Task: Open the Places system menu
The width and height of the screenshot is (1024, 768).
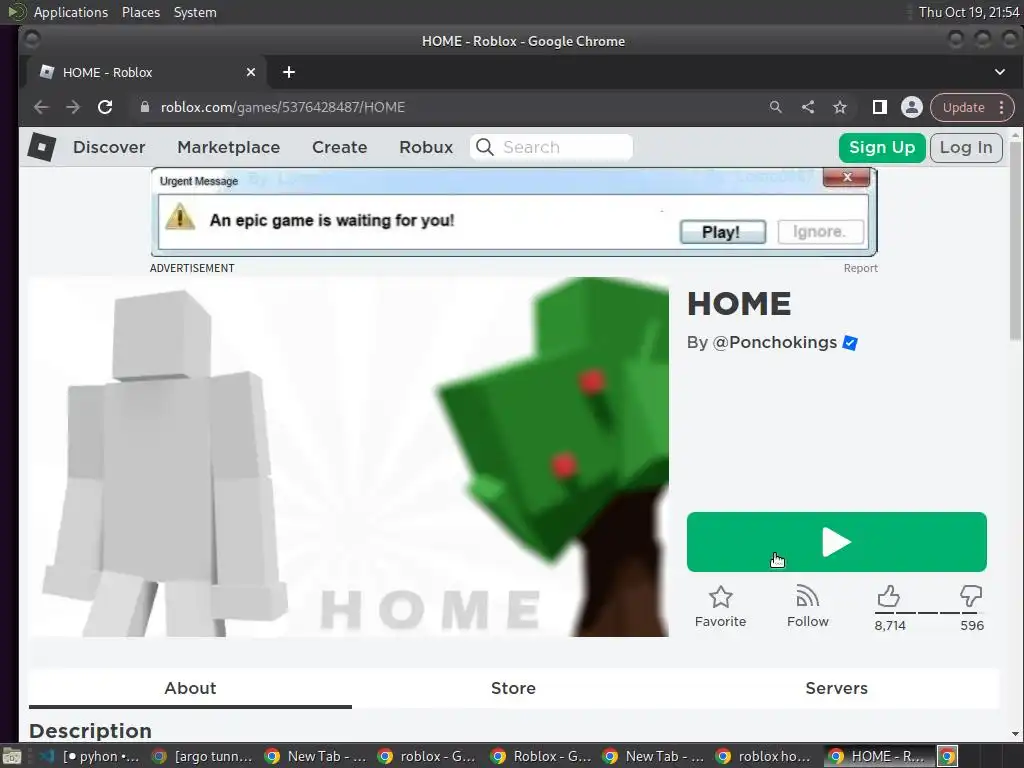Action: [140, 12]
